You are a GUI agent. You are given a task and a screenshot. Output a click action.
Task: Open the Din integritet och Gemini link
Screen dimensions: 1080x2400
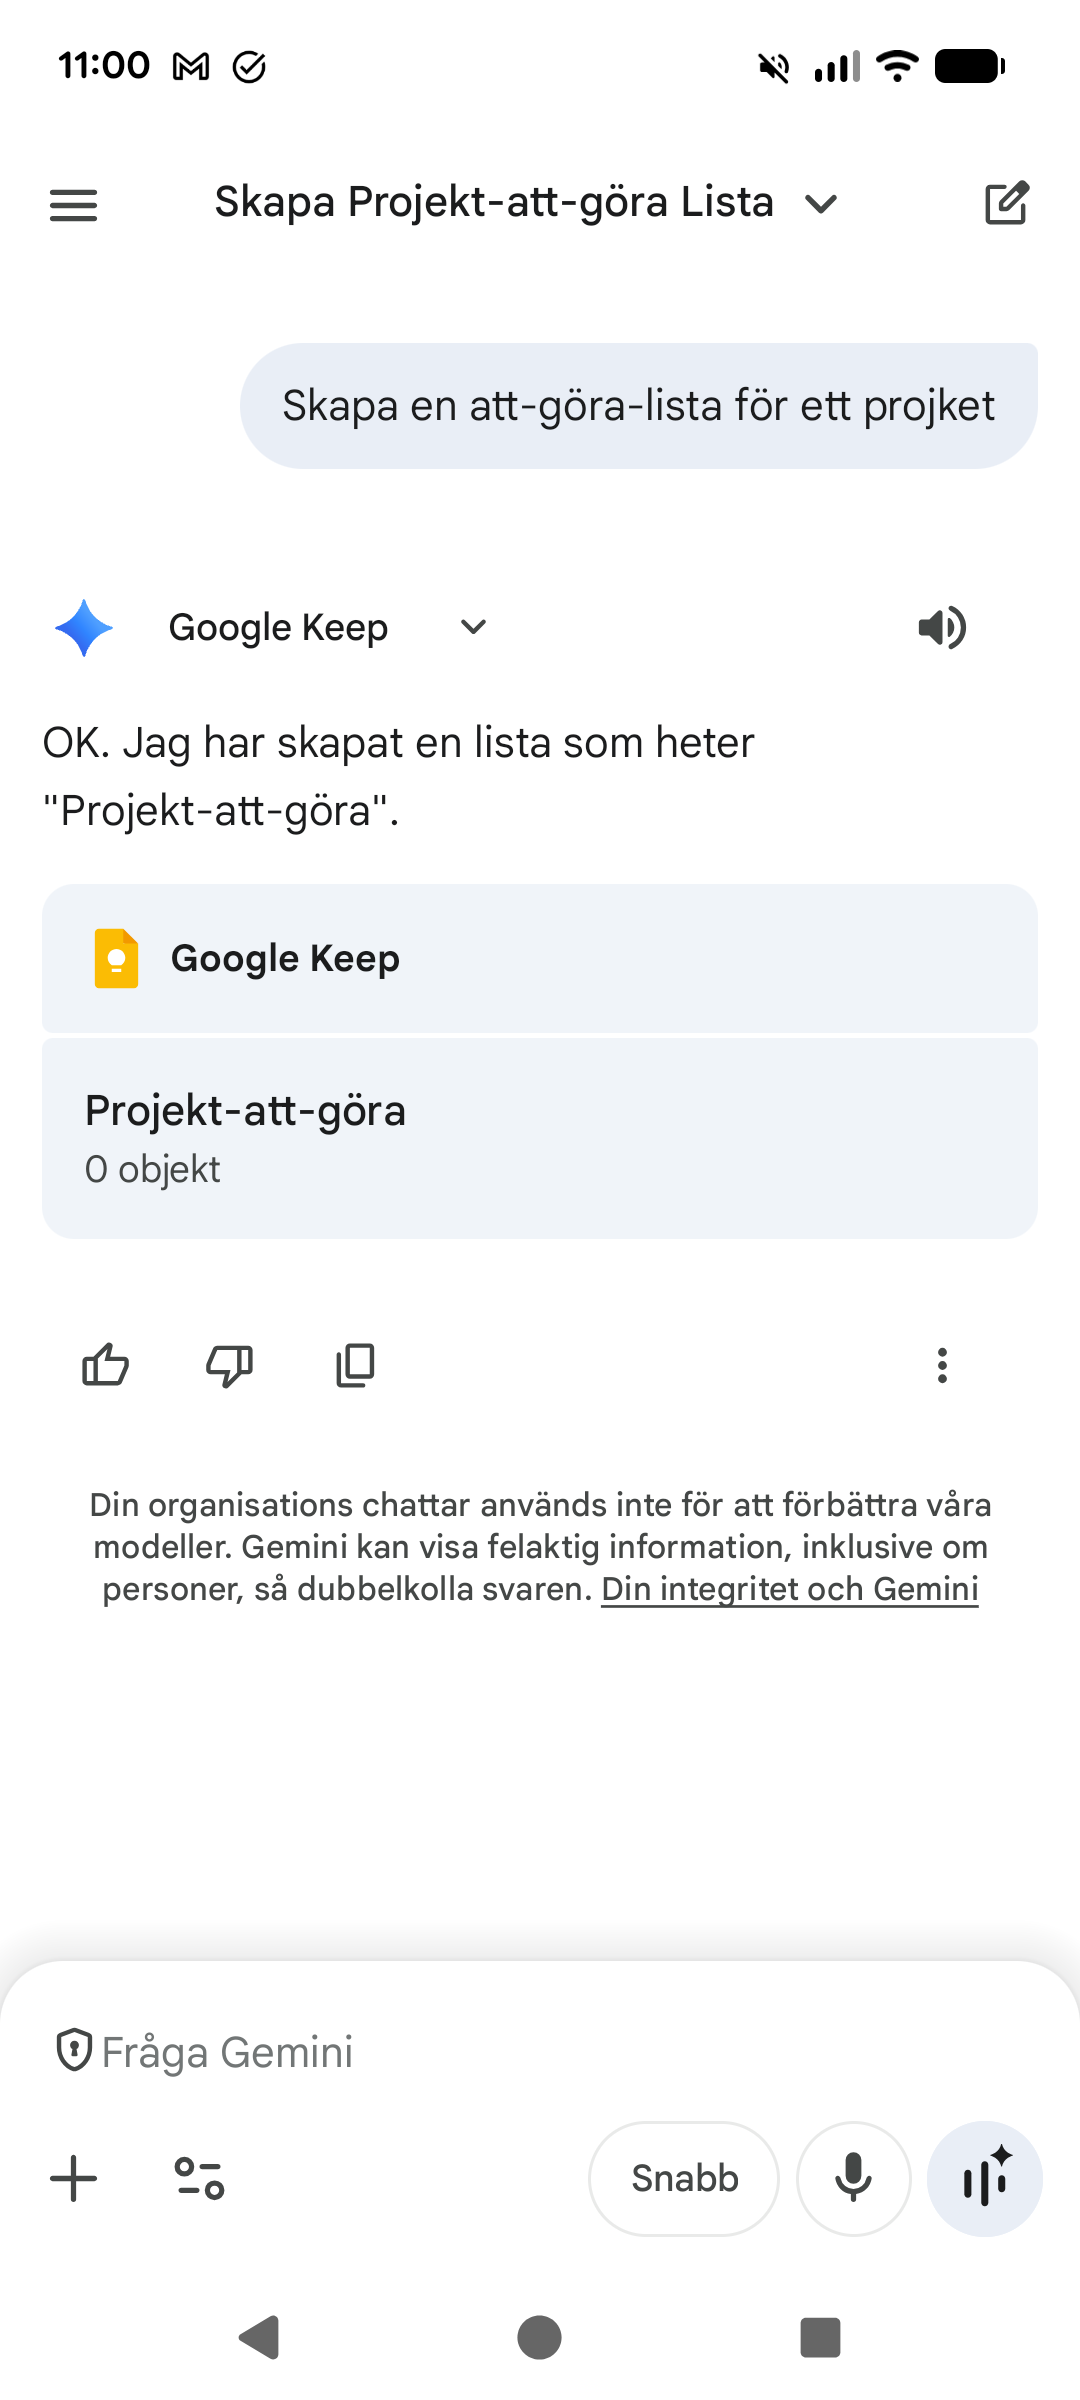click(x=789, y=1589)
